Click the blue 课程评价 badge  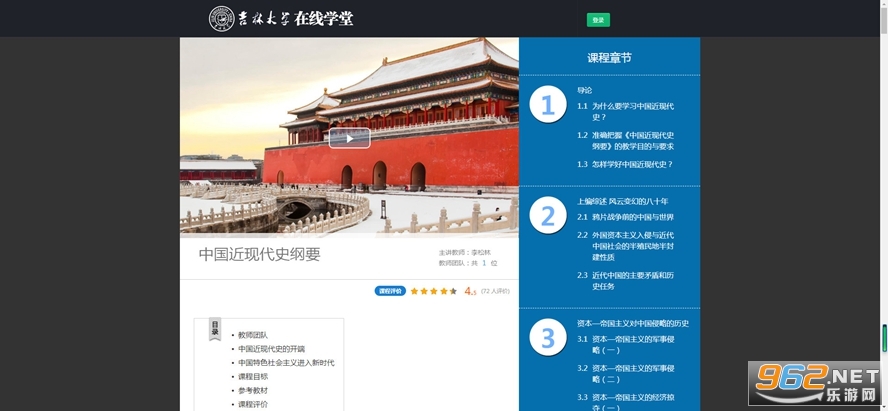(390, 291)
